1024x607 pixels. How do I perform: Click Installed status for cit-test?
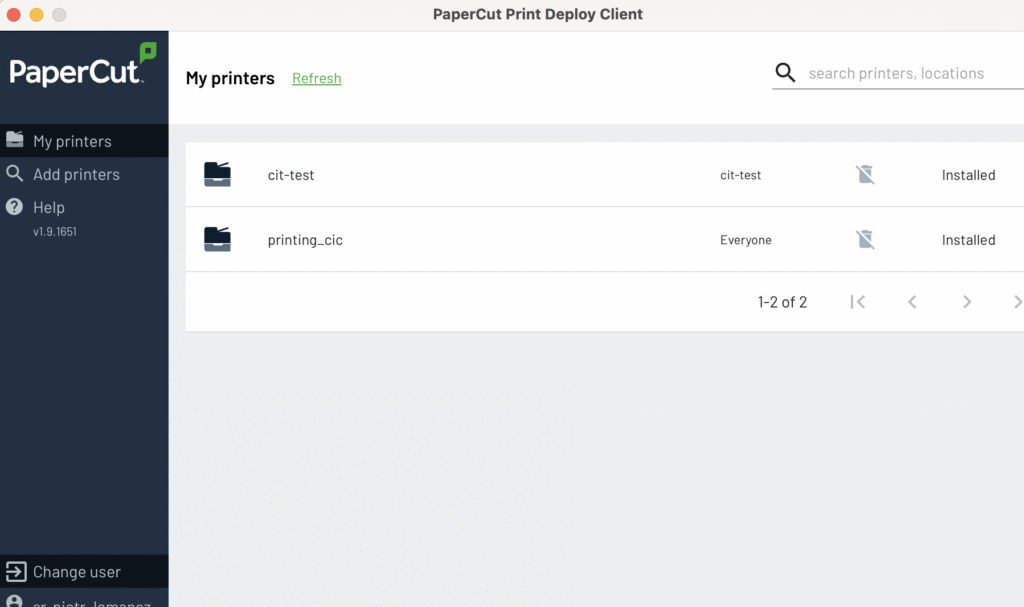(x=968, y=175)
